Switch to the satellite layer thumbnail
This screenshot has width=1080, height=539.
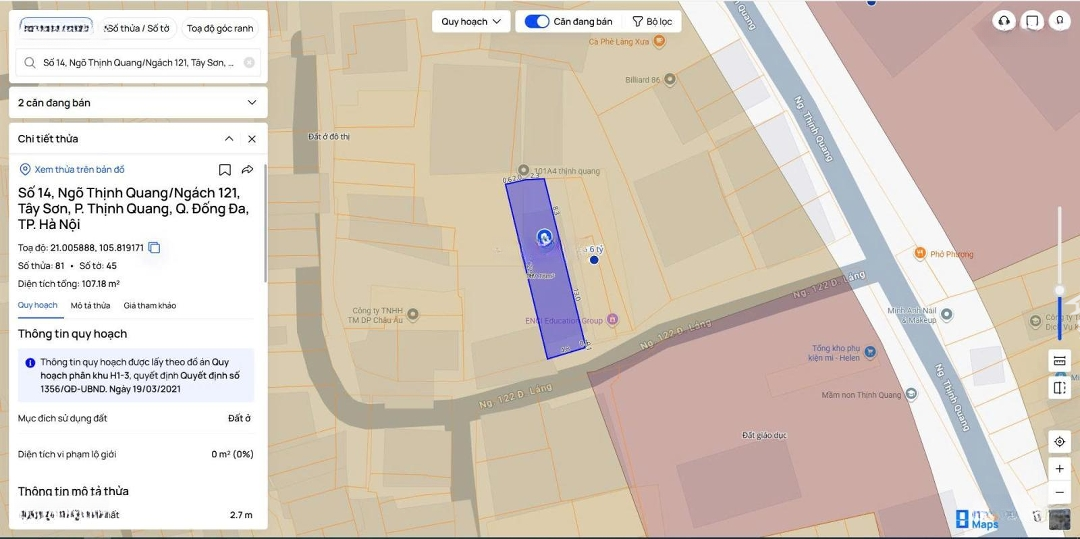[x=1059, y=518]
